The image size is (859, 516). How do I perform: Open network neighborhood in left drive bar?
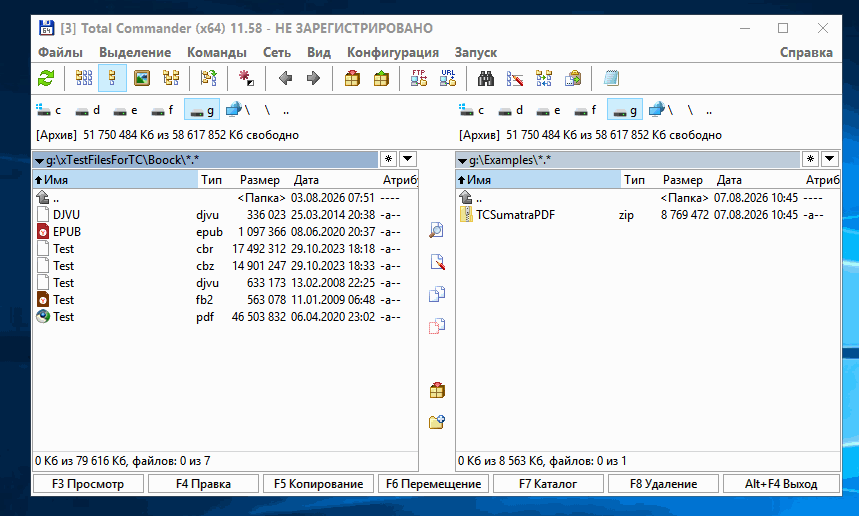coord(238,110)
